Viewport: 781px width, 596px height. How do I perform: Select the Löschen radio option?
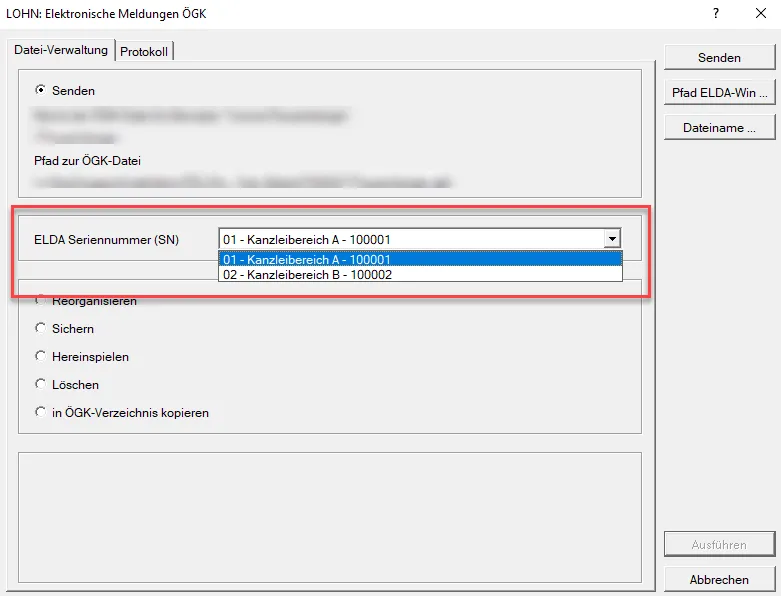pos(40,384)
